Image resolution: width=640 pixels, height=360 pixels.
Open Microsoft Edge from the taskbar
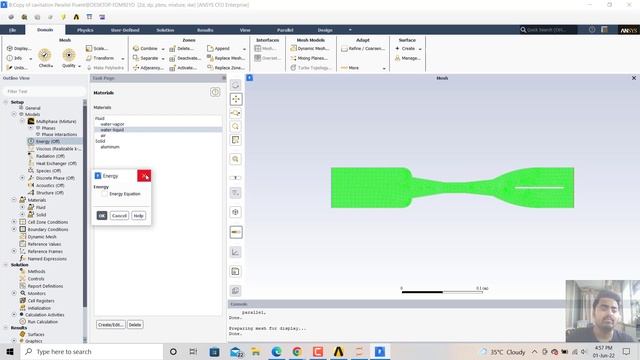pyautogui.click(x=277, y=351)
